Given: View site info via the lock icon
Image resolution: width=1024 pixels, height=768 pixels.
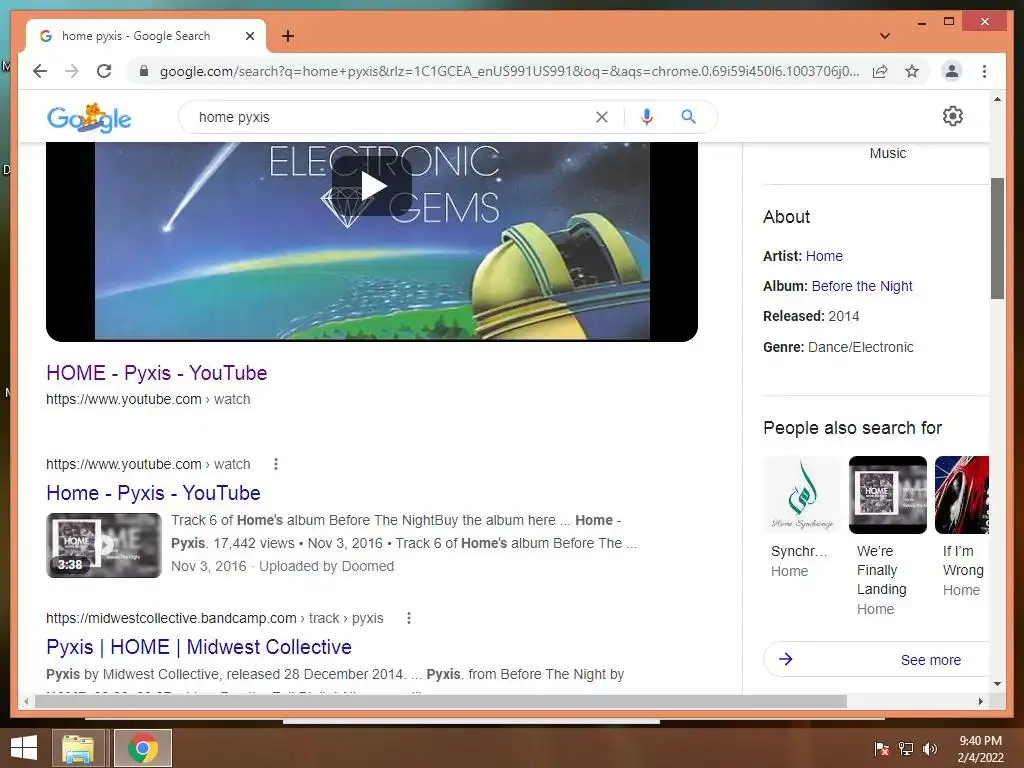Looking at the screenshot, I should pyautogui.click(x=144, y=71).
